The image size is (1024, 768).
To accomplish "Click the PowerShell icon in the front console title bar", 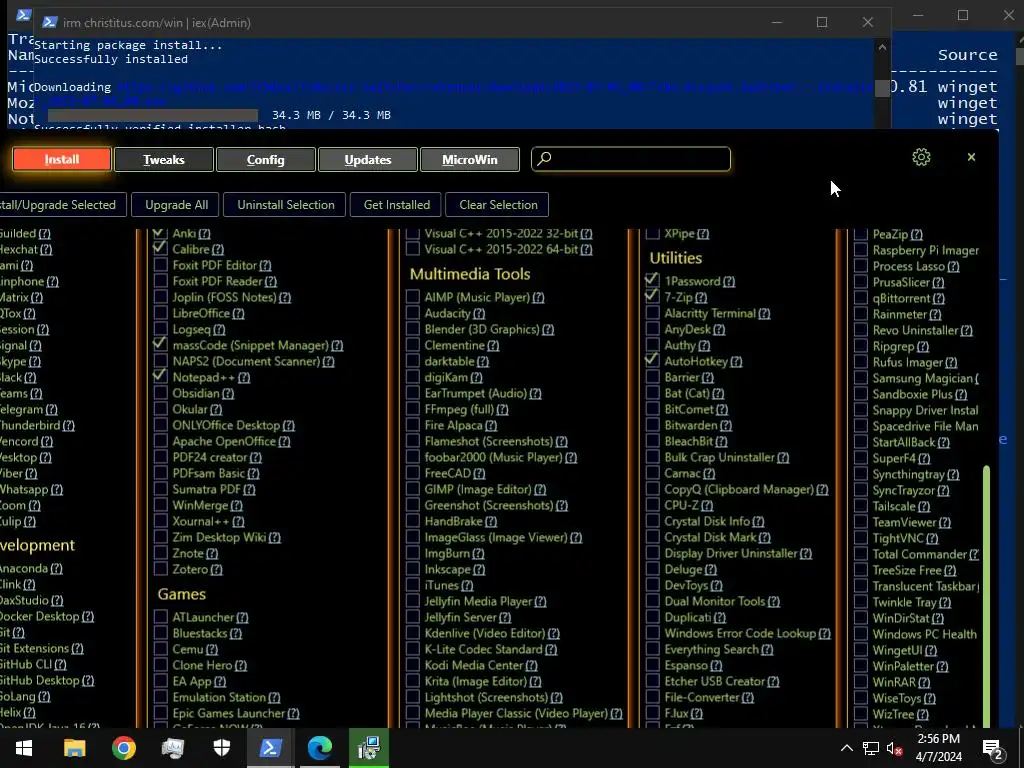I will point(50,22).
